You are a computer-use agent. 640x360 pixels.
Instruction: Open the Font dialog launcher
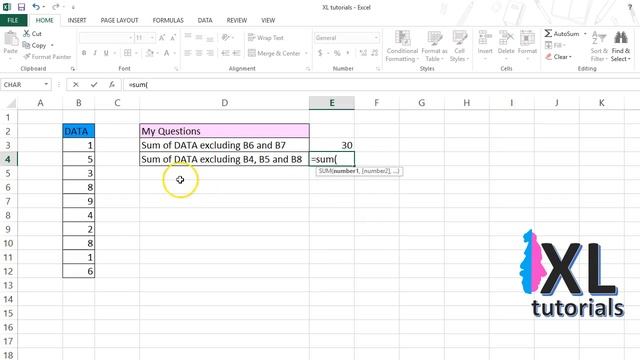pyautogui.click(x=176, y=69)
